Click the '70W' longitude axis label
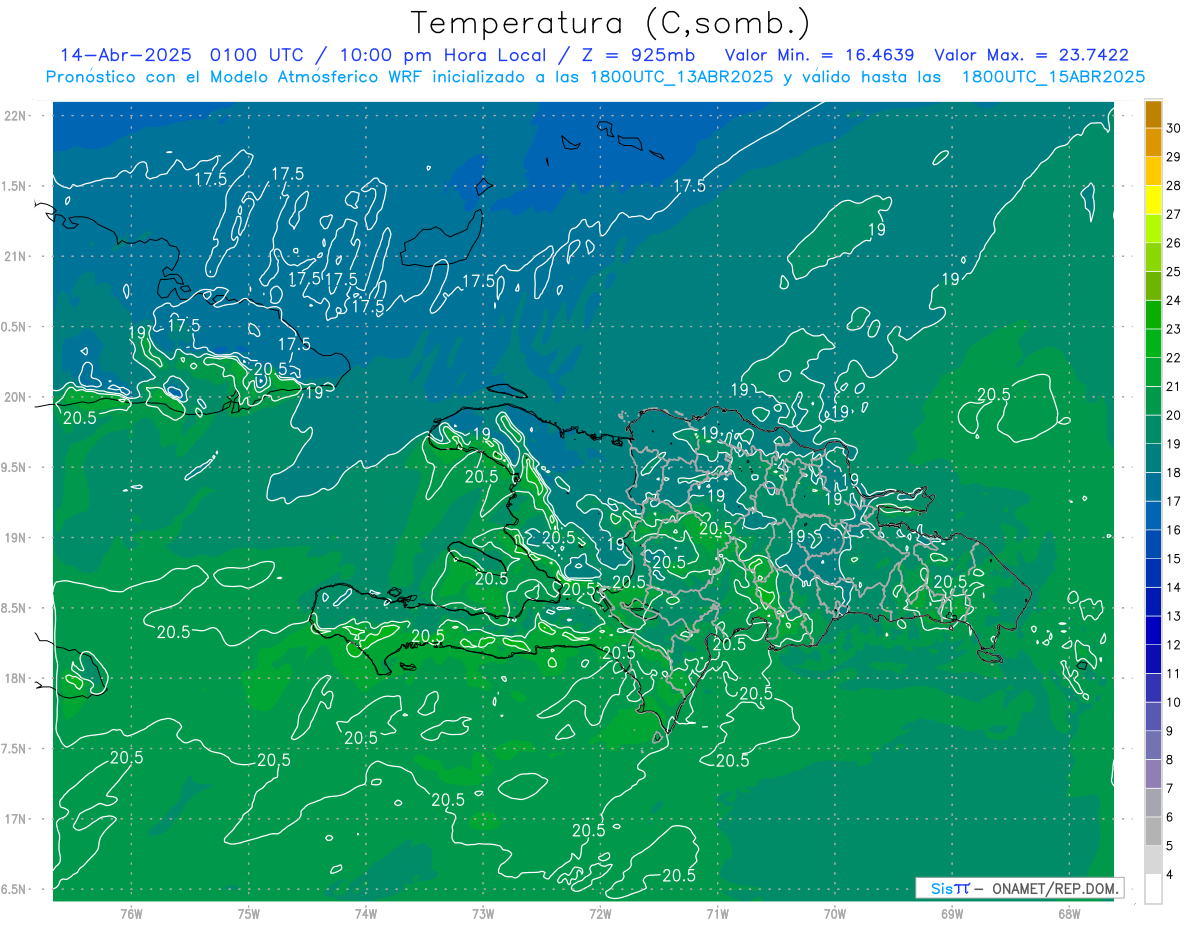Image resolution: width=1200 pixels, height=927 pixels. click(835, 914)
